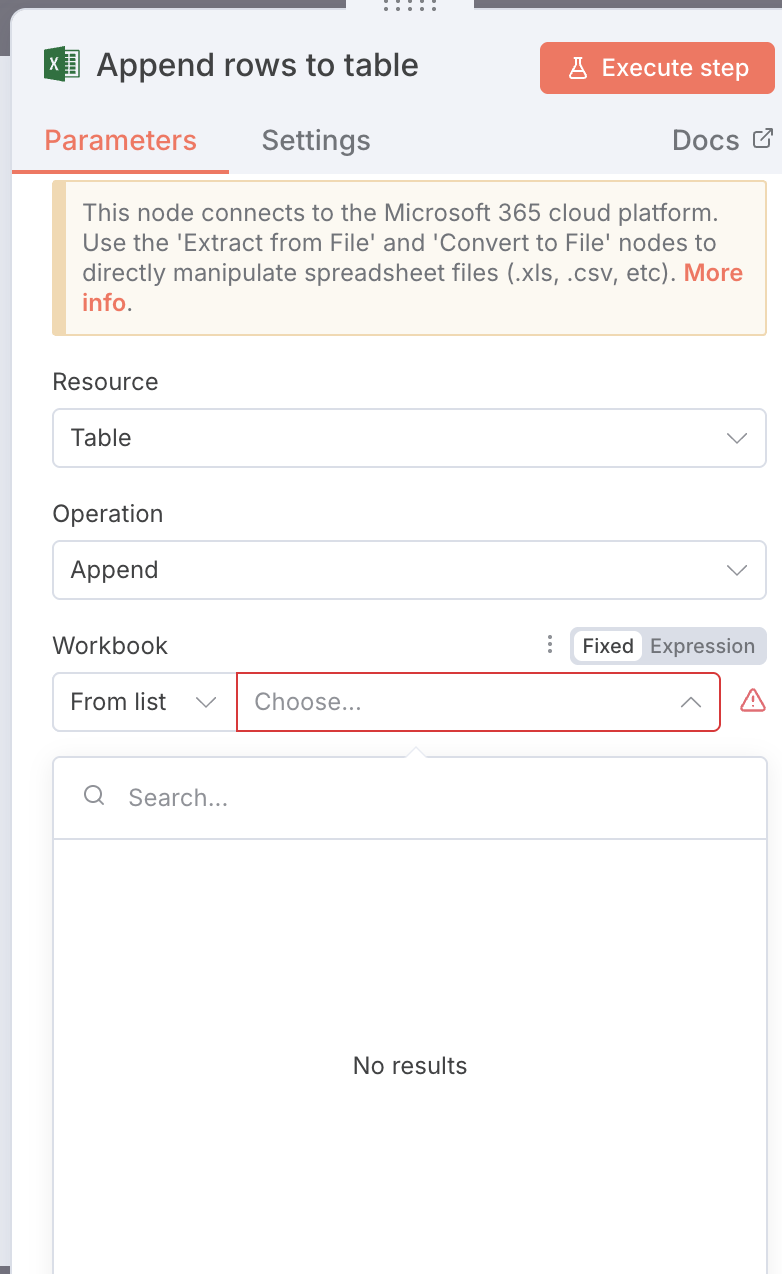Screen dimensions: 782x1274
Task: Focus the workbook Search input field
Action: point(430,798)
